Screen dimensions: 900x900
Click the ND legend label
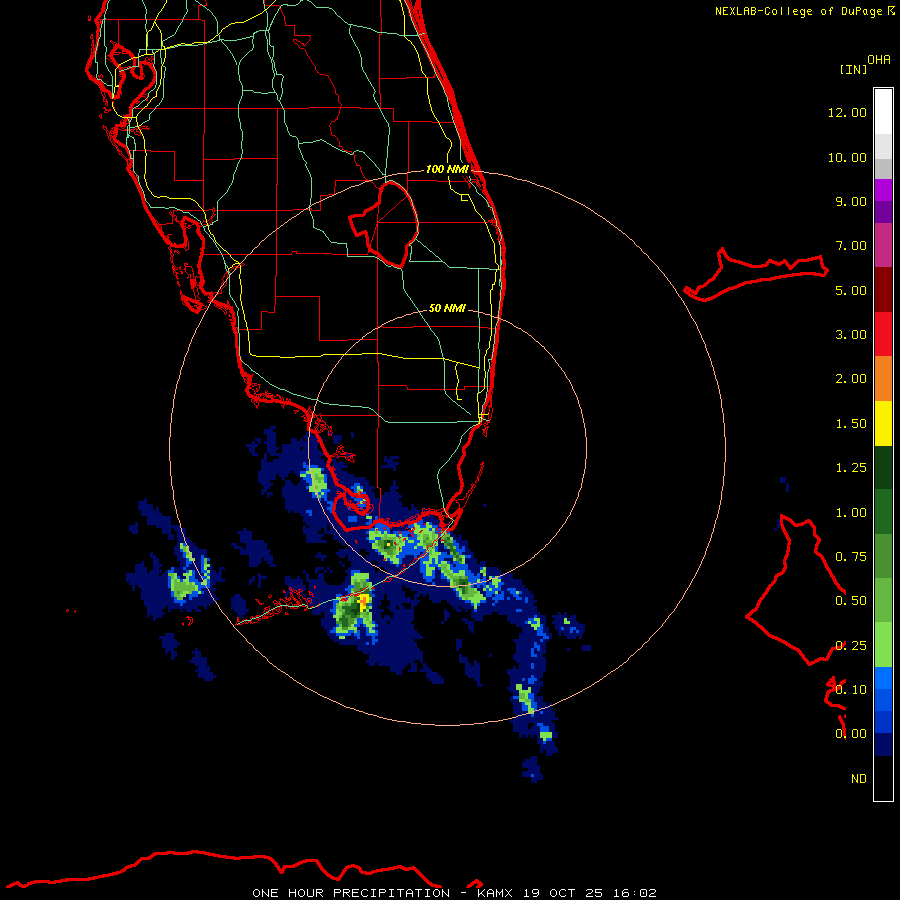(x=859, y=779)
